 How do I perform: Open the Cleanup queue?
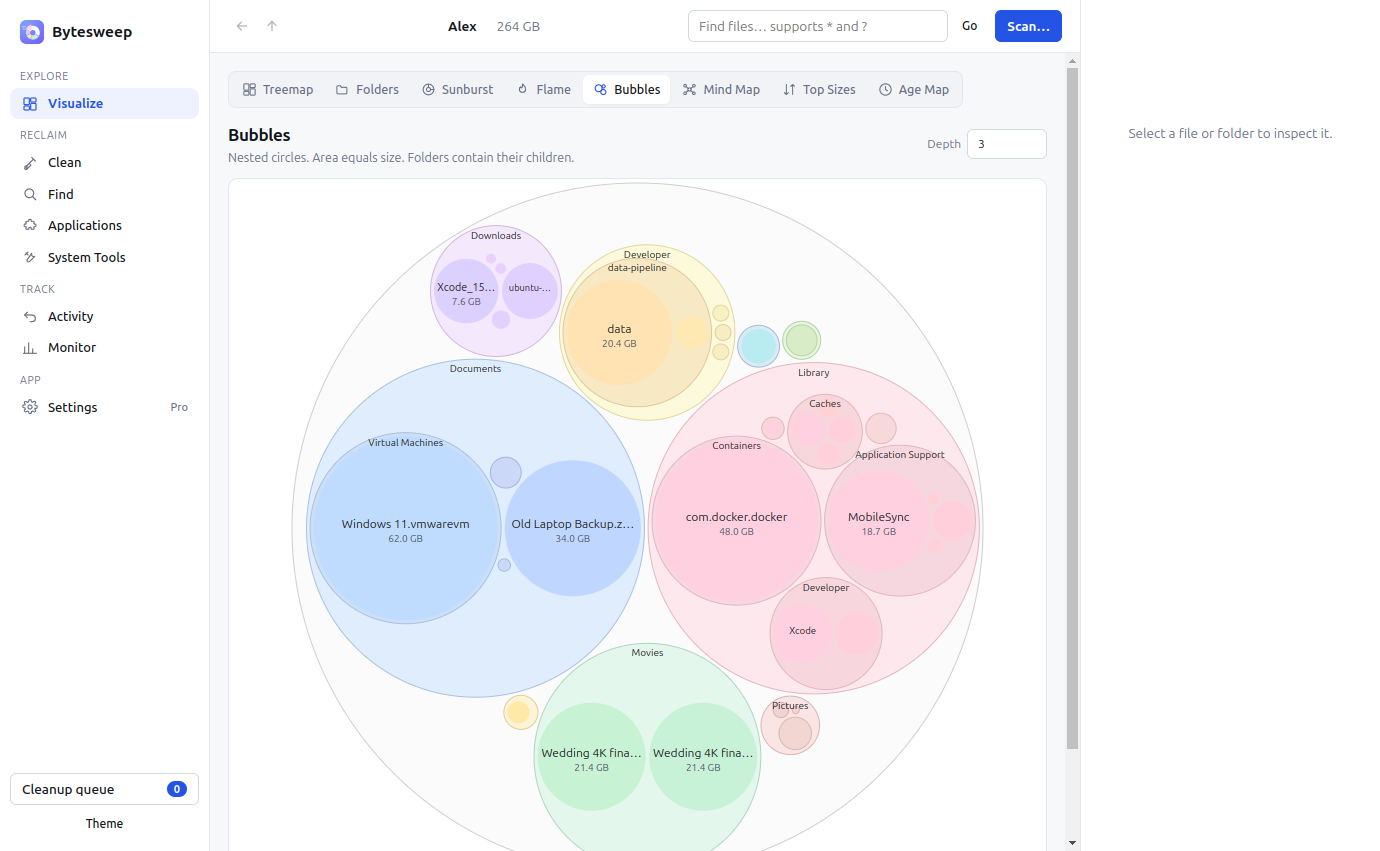(104, 789)
